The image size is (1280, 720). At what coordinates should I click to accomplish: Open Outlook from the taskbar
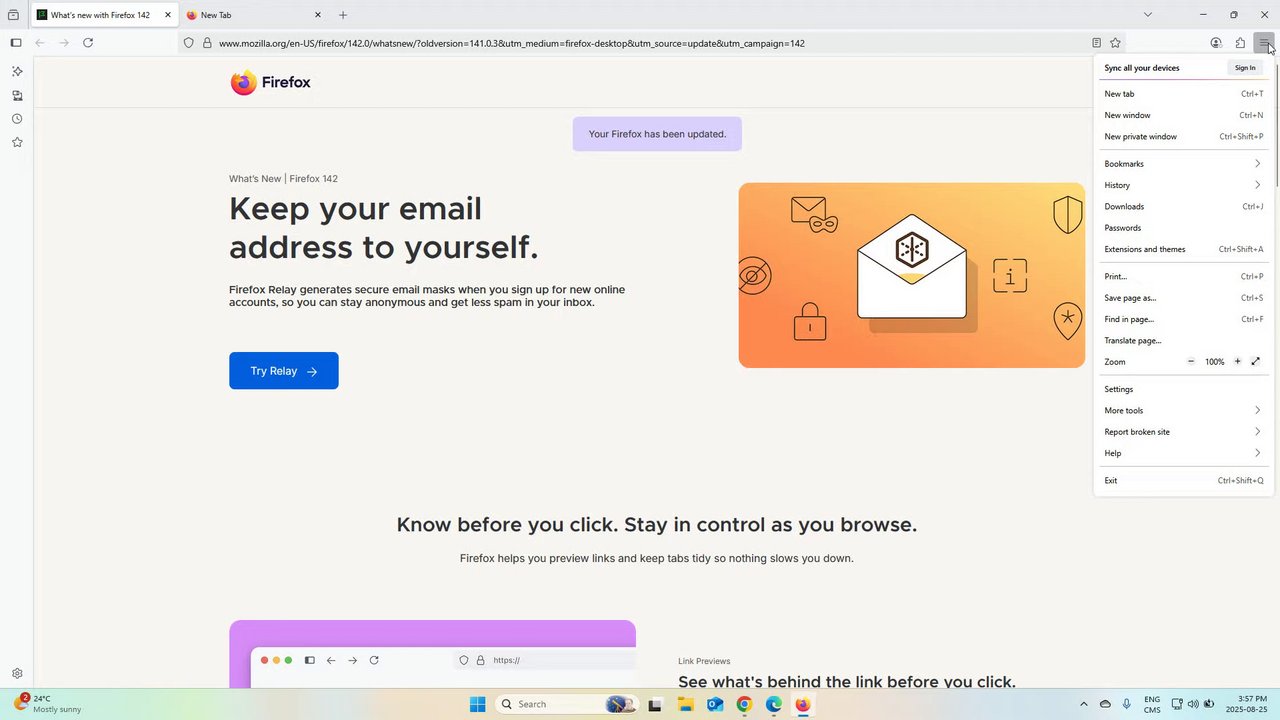[715, 704]
